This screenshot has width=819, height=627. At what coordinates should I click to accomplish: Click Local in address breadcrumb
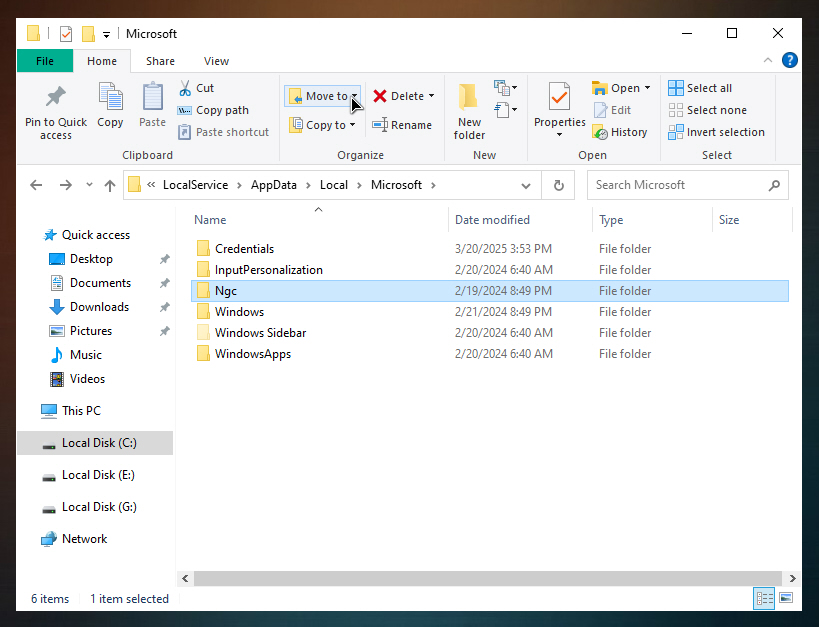(334, 185)
